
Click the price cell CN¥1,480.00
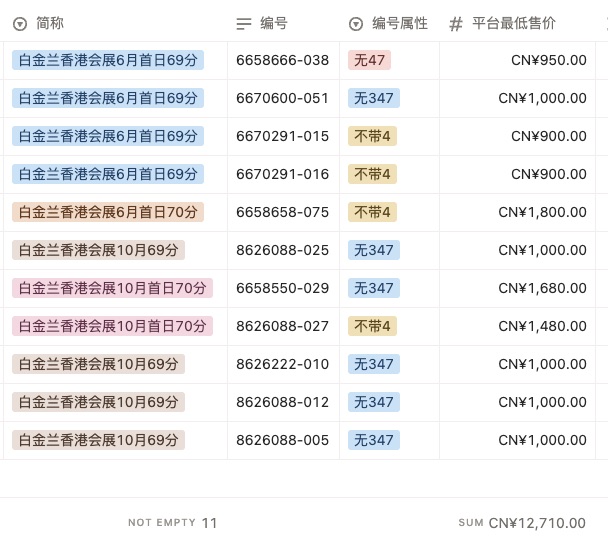coord(542,326)
